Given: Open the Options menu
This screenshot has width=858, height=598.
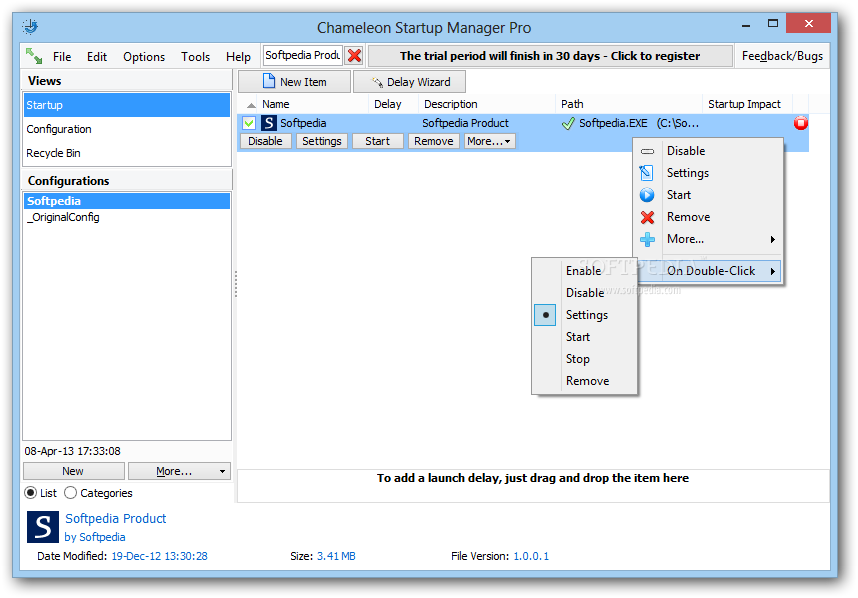Looking at the screenshot, I should (x=144, y=56).
